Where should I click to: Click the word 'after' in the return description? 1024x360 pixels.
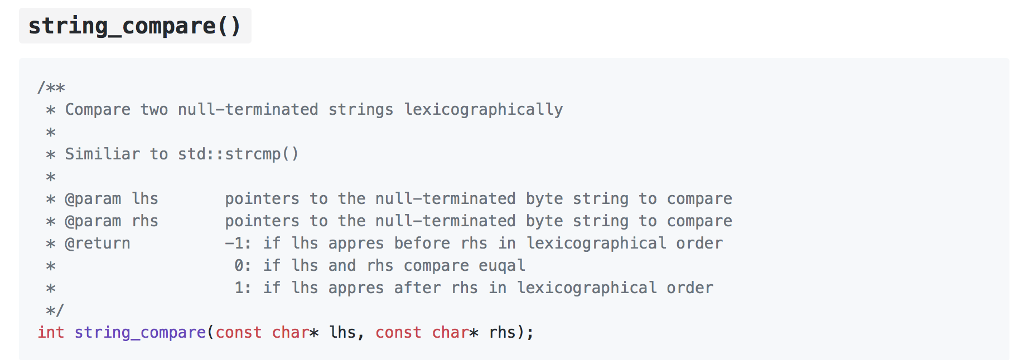[x=417, y=288]
